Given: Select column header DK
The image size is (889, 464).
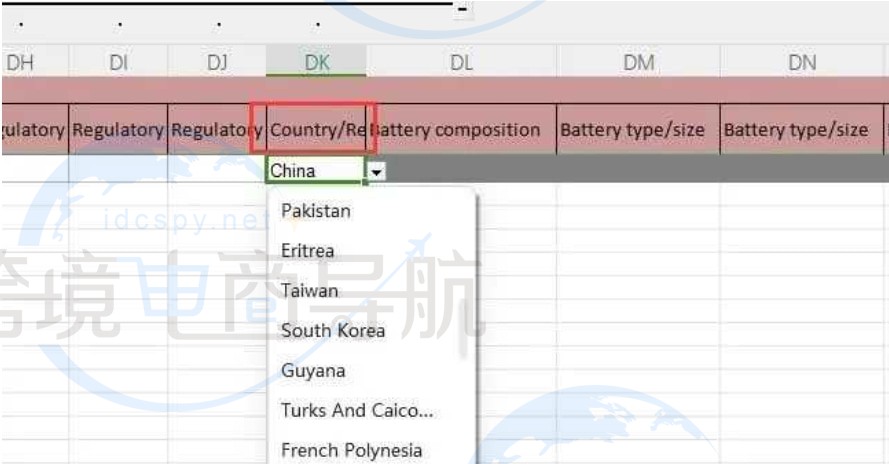Looking at the screenshot, I should 316,62.
